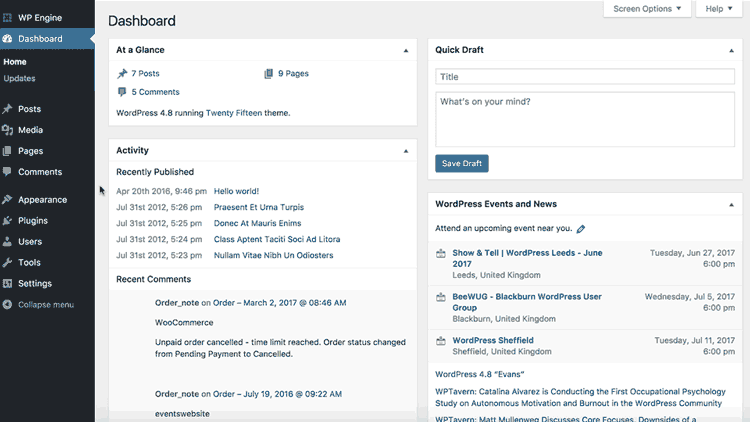Click the pages icon beside 9 Pages
The width and height of the screenshot is (750, 422).
(x=268, y=73)
